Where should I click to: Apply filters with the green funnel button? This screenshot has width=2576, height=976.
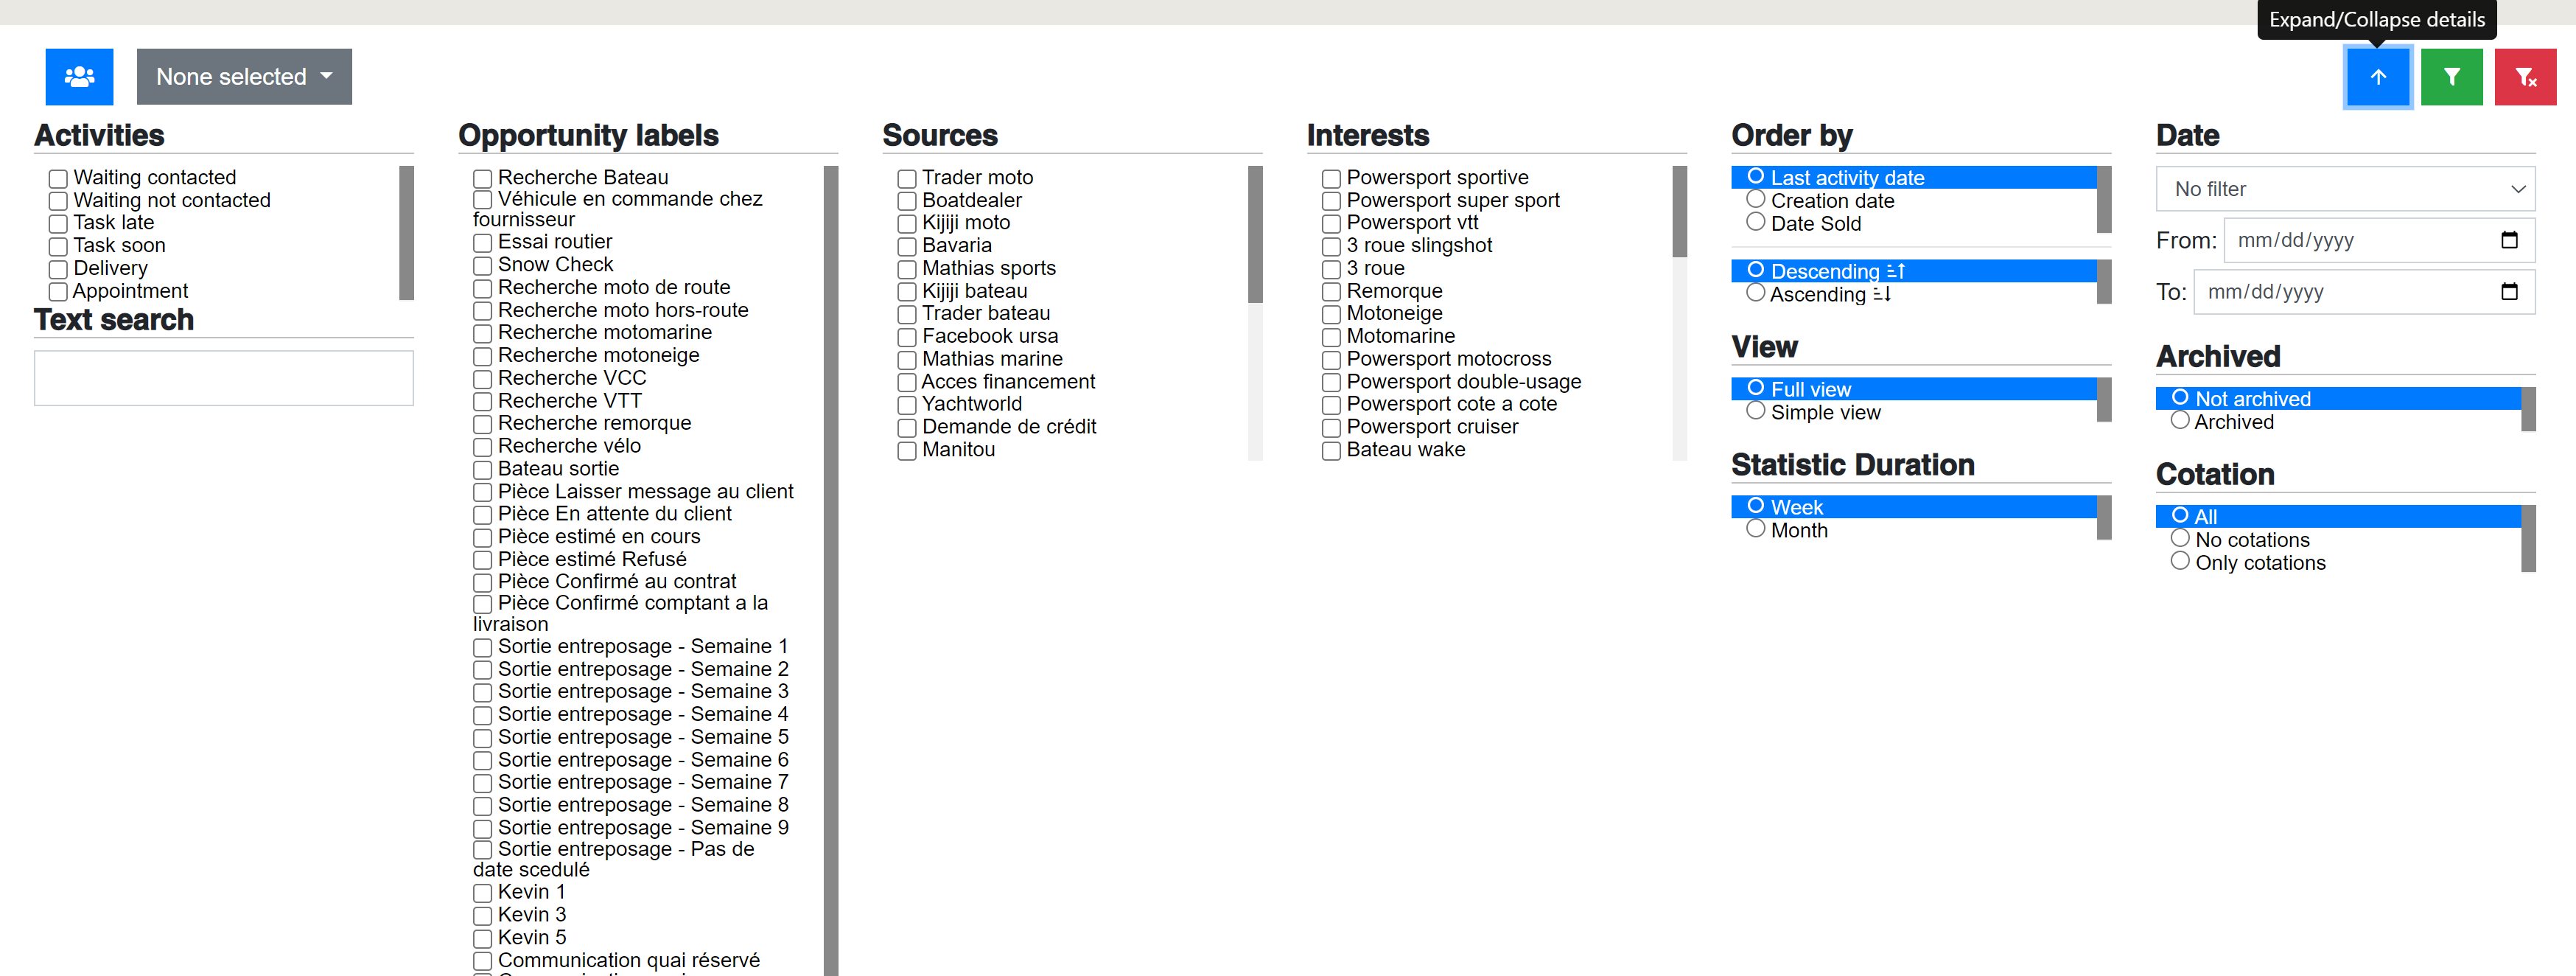[x=2451, y=77]
